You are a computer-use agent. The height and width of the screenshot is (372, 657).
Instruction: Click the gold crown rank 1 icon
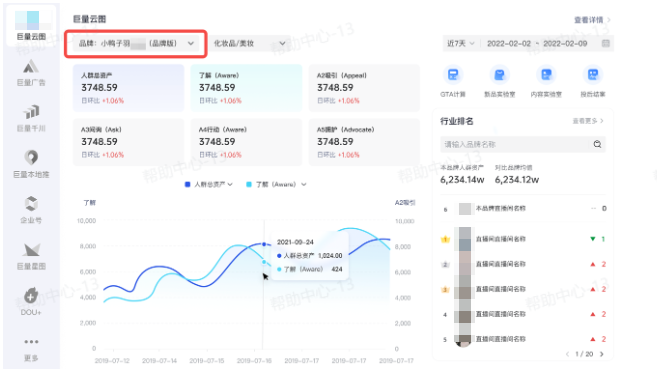tap(445, 239)
